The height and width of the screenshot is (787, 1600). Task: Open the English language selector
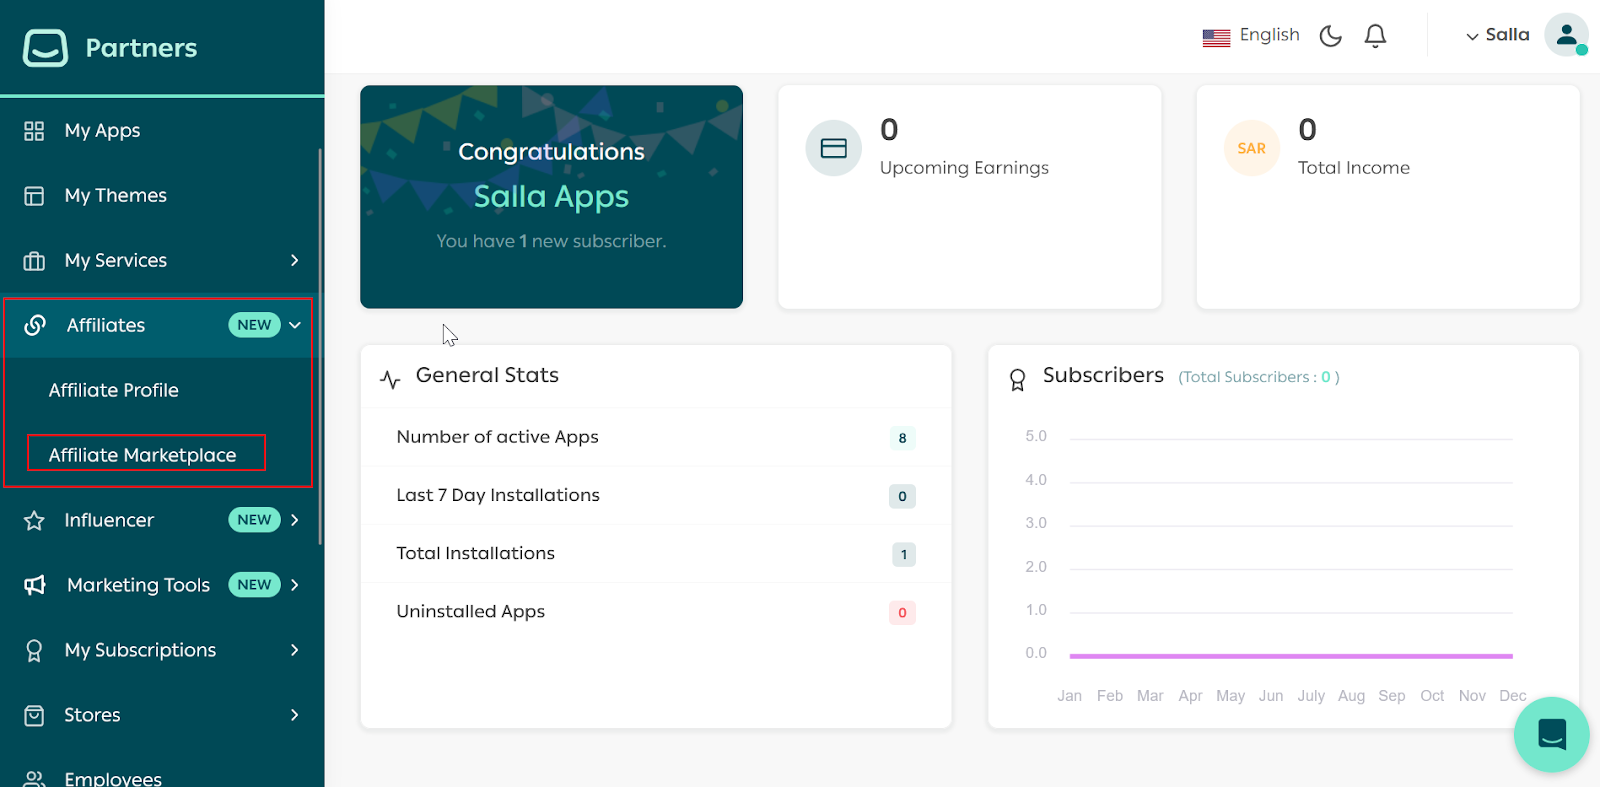coord(1251,36)
